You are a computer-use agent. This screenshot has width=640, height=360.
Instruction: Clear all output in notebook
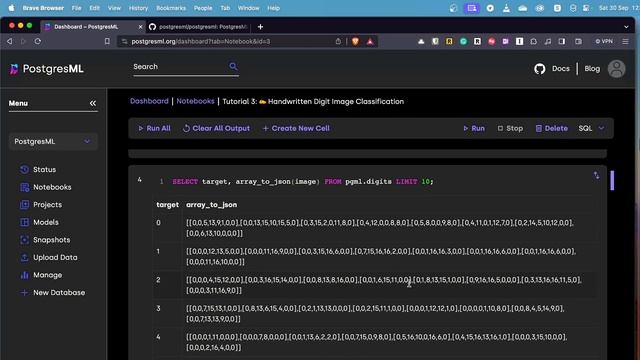216,128
